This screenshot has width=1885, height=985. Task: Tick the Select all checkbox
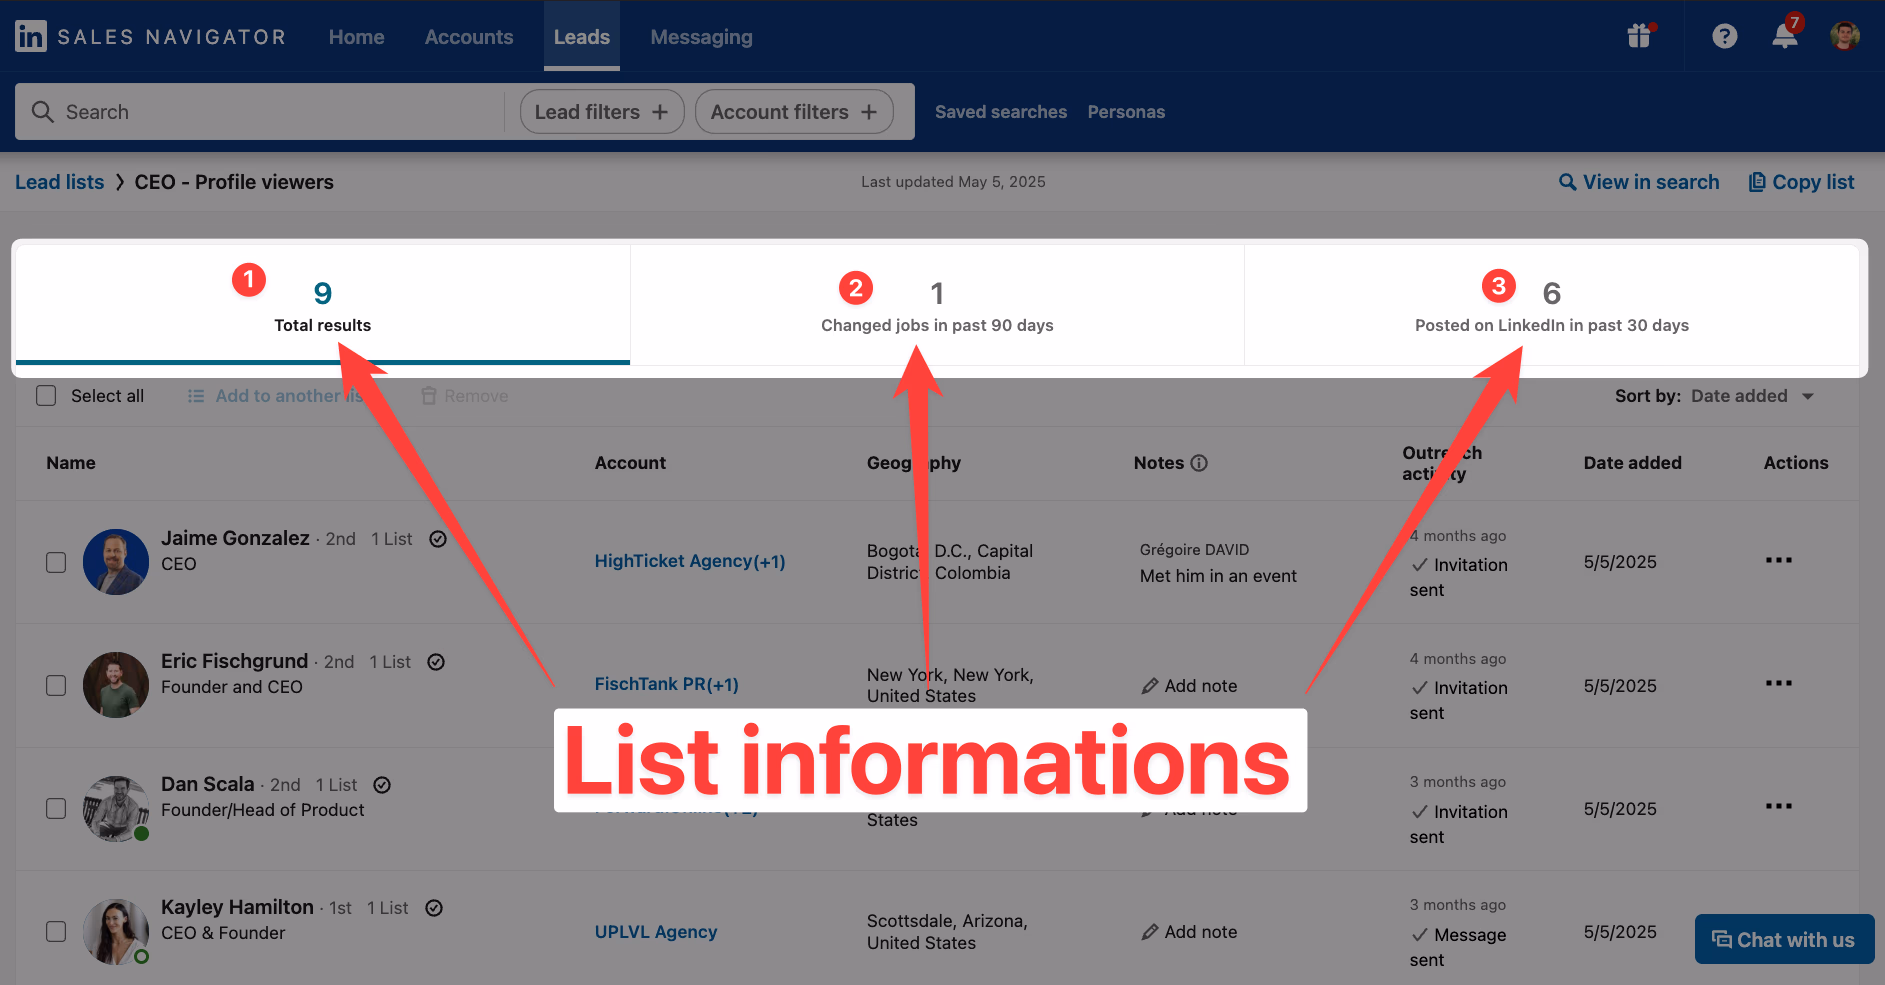pyautogui.click(x=46, y=396)
